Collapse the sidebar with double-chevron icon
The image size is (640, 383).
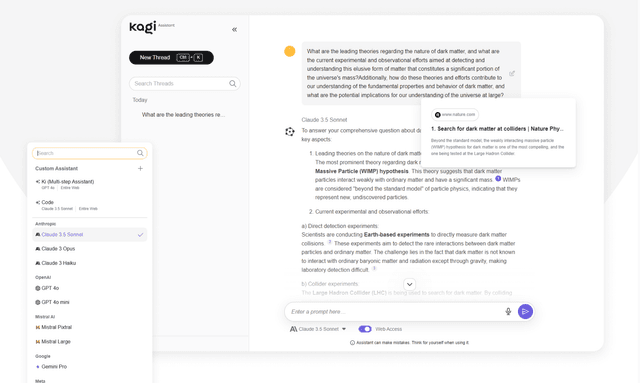click(234, 29)
